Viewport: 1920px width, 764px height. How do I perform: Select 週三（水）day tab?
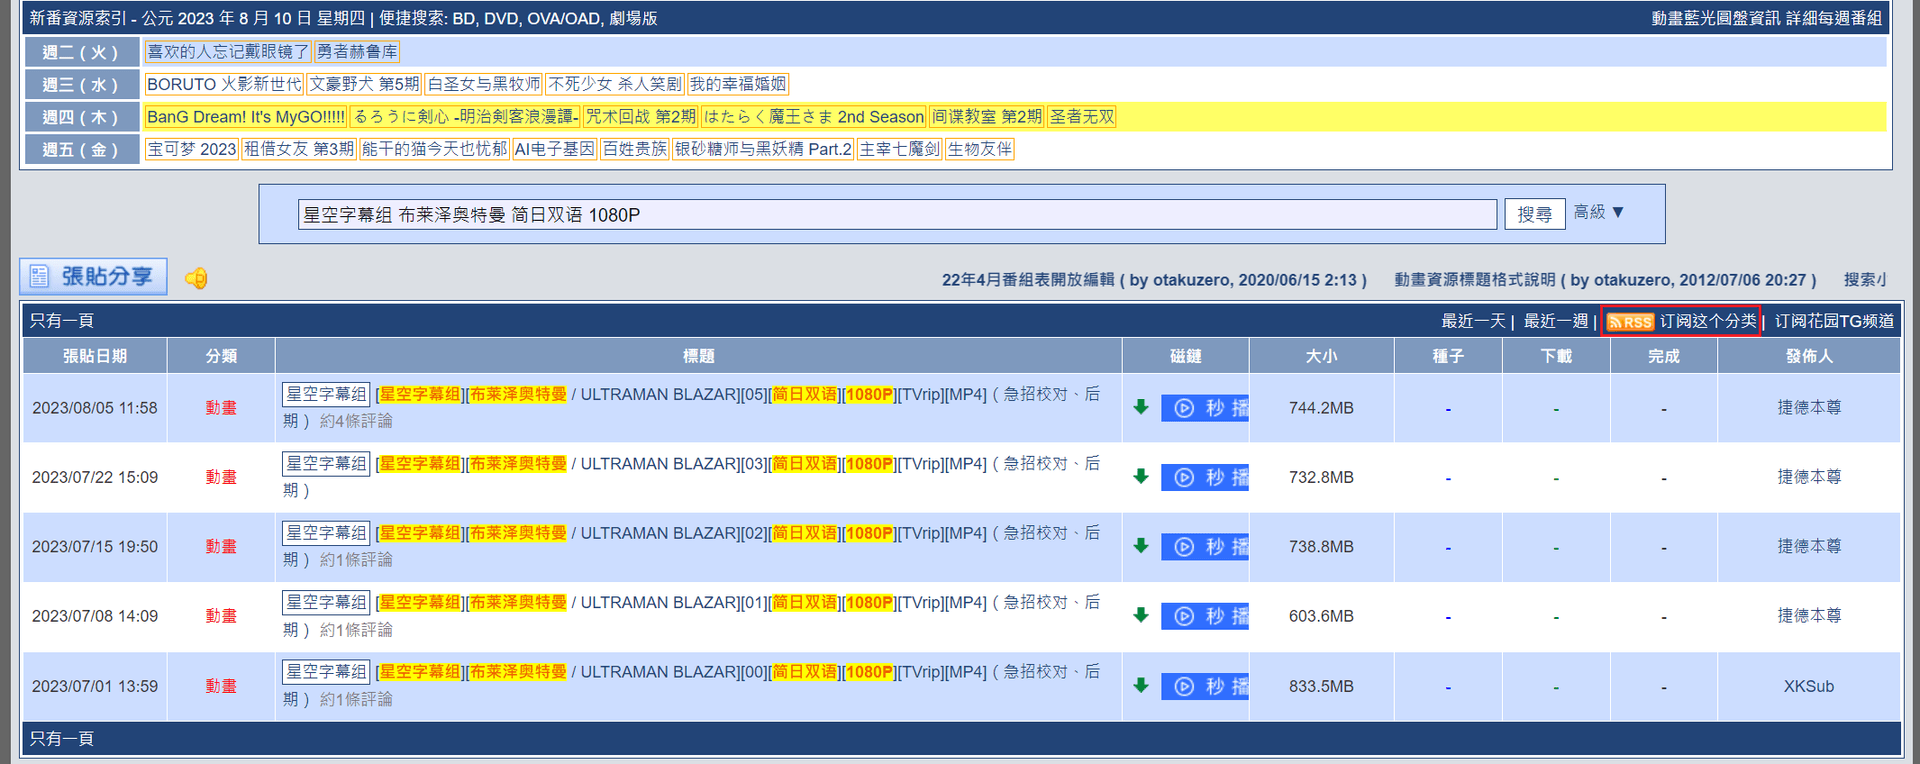click(81, 85)
